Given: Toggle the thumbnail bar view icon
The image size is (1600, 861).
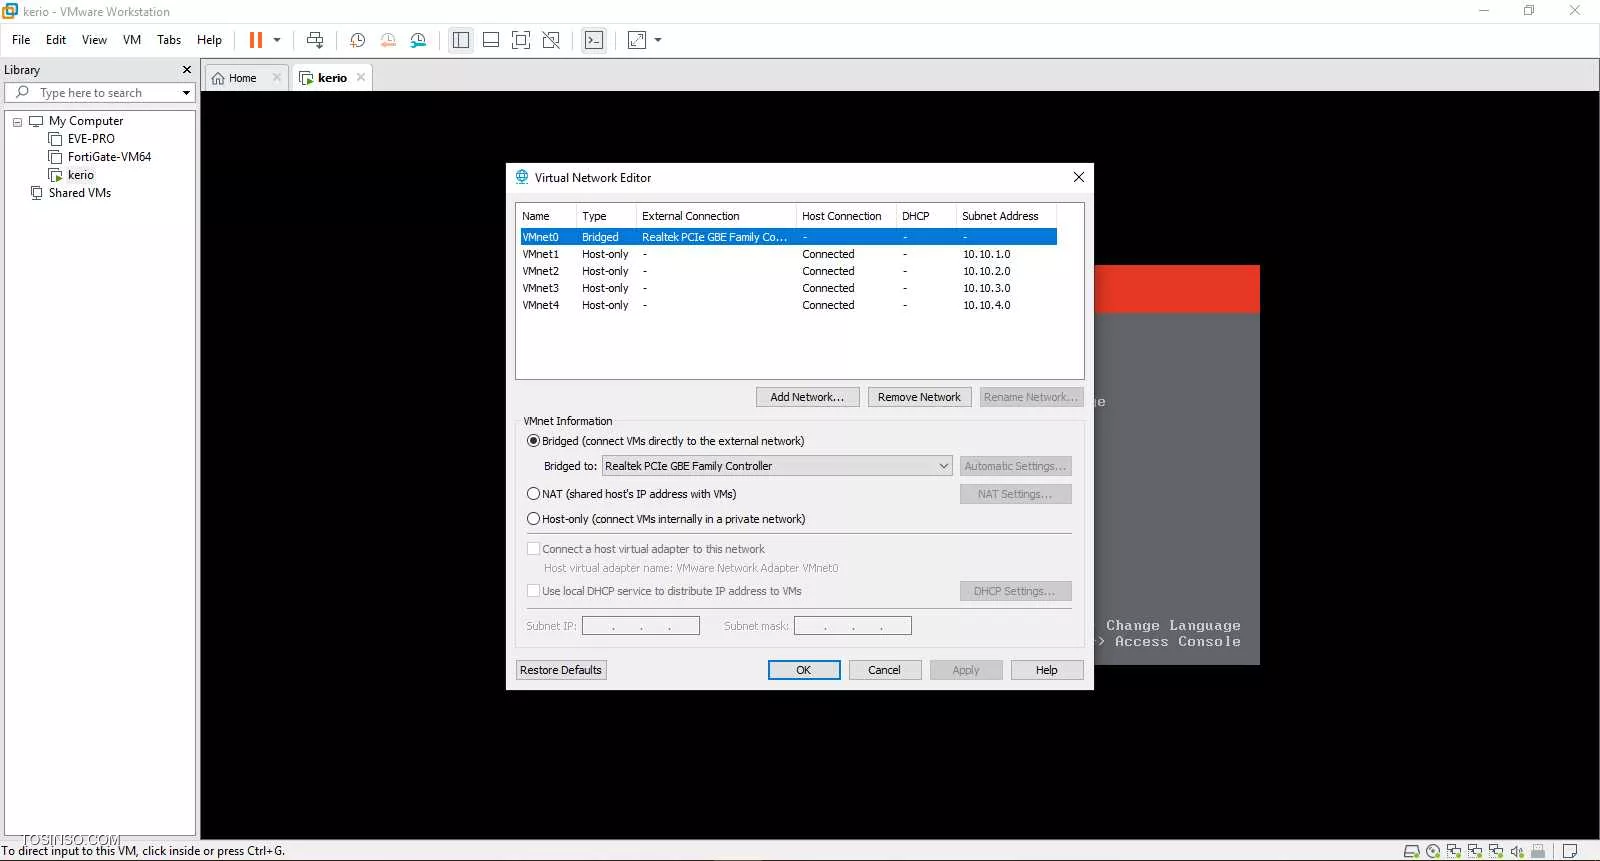Looking at the screenshot, I should (x=491, y=40).
